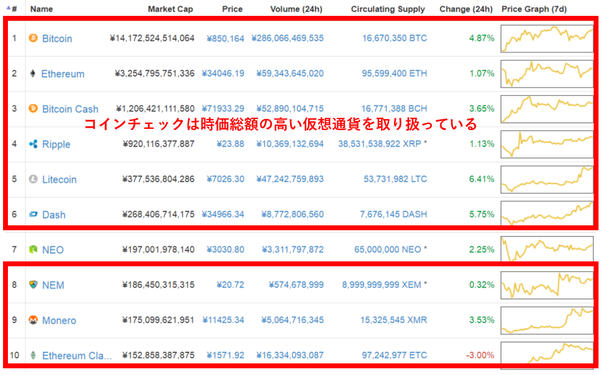
Task: Click Ripple price ¥23.88
Action: pyautogui.click(x=230, y=144)
